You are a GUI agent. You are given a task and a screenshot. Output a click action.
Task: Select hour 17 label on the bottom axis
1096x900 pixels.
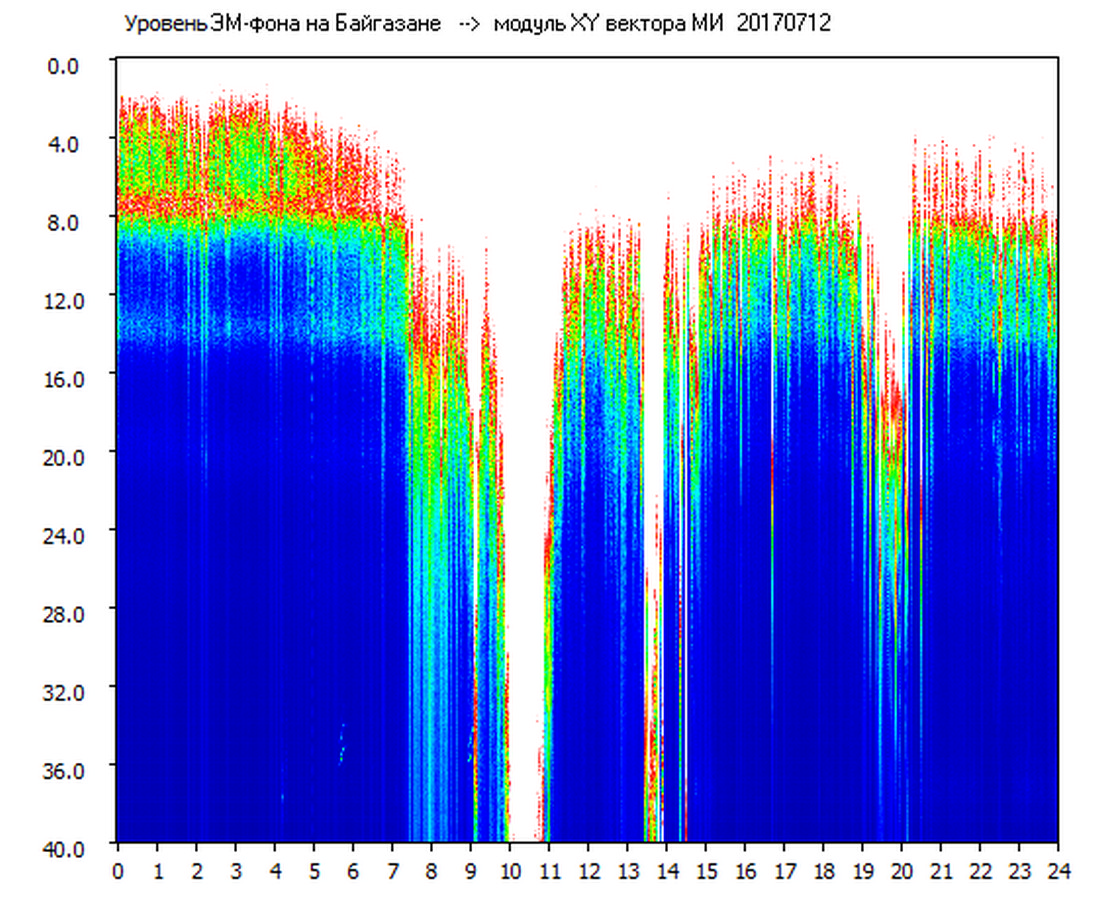tap(784, 870)
